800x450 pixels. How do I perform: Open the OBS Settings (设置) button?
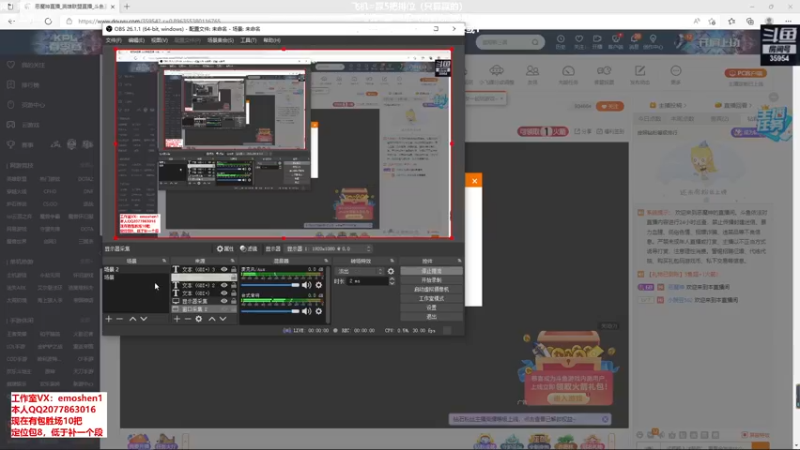click(432, 308)
